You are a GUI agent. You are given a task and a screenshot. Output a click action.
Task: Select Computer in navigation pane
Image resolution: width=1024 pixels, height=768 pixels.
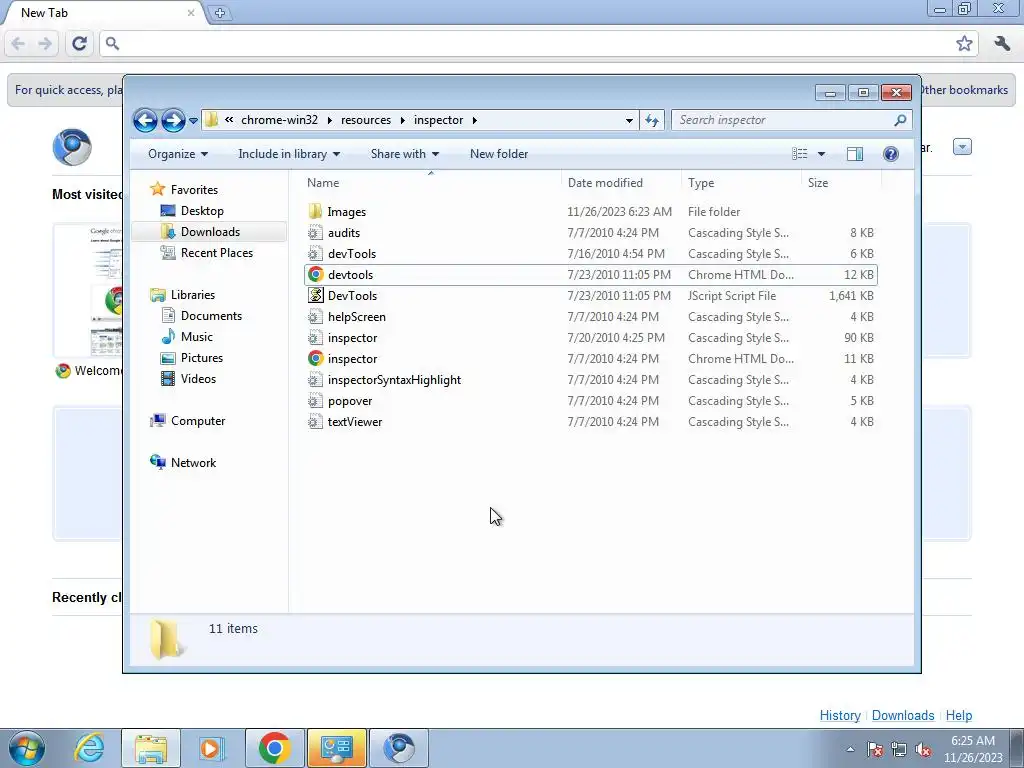[x=197, y=421]
